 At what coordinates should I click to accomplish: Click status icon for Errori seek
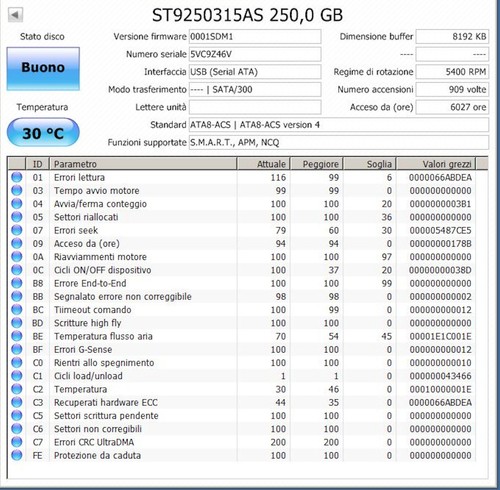(x=17, y=230)
